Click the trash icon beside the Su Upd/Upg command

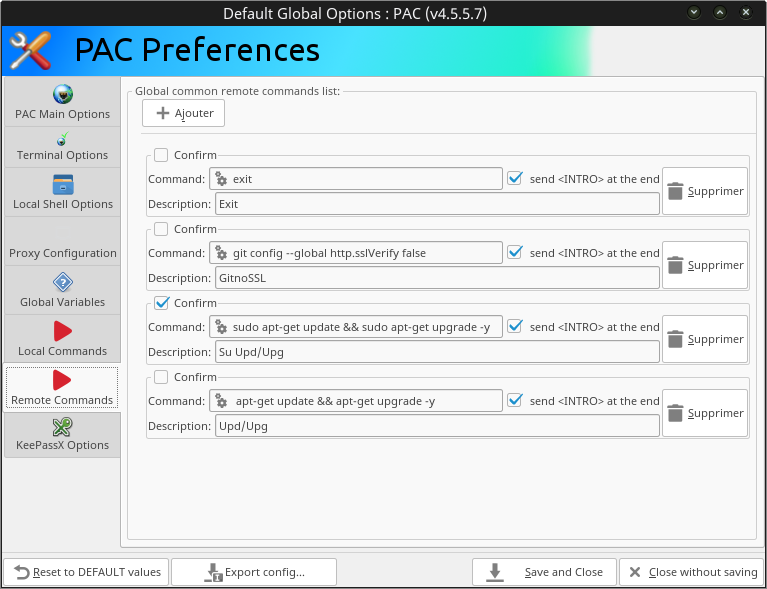675,339
